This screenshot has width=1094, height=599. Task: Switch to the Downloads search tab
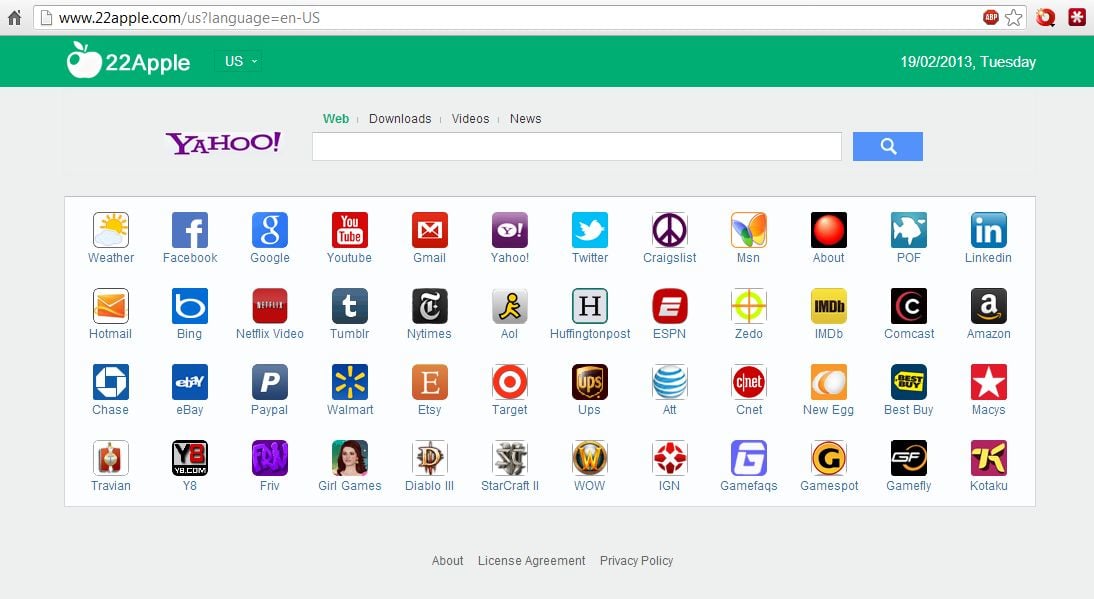[400, 119]
